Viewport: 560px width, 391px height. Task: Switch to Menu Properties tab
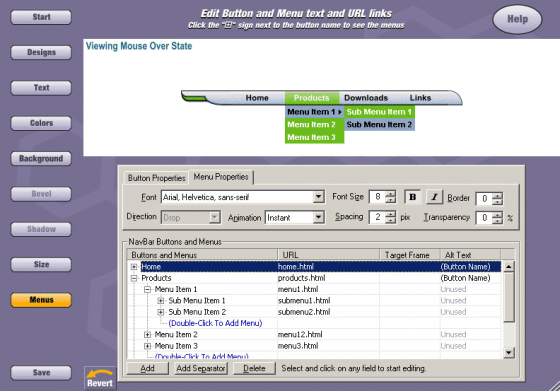click(x=221, y=177)
